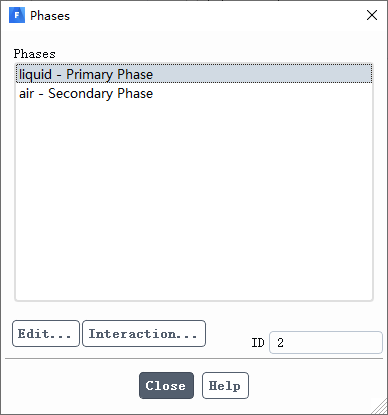The width and height of the screenshot is (388, 415).
Task: Click the Phases label above the list box
Action: [34, 54]
